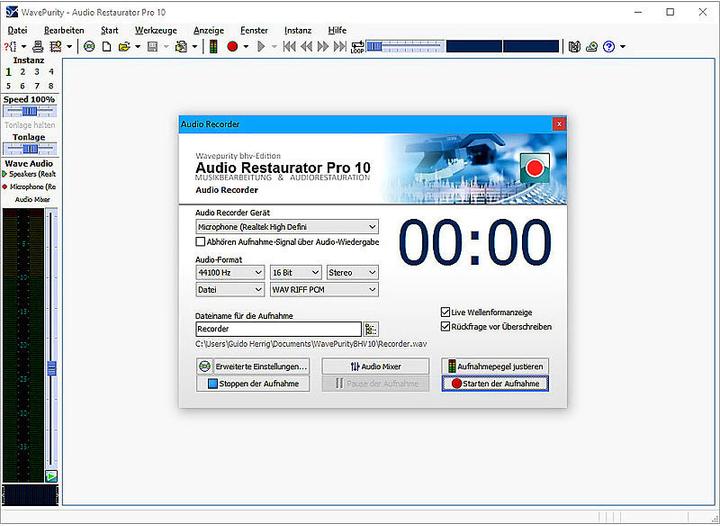Adjust the Tonlage slider
The width and height of the screenshot is (720, 526).
click(30, 149)
